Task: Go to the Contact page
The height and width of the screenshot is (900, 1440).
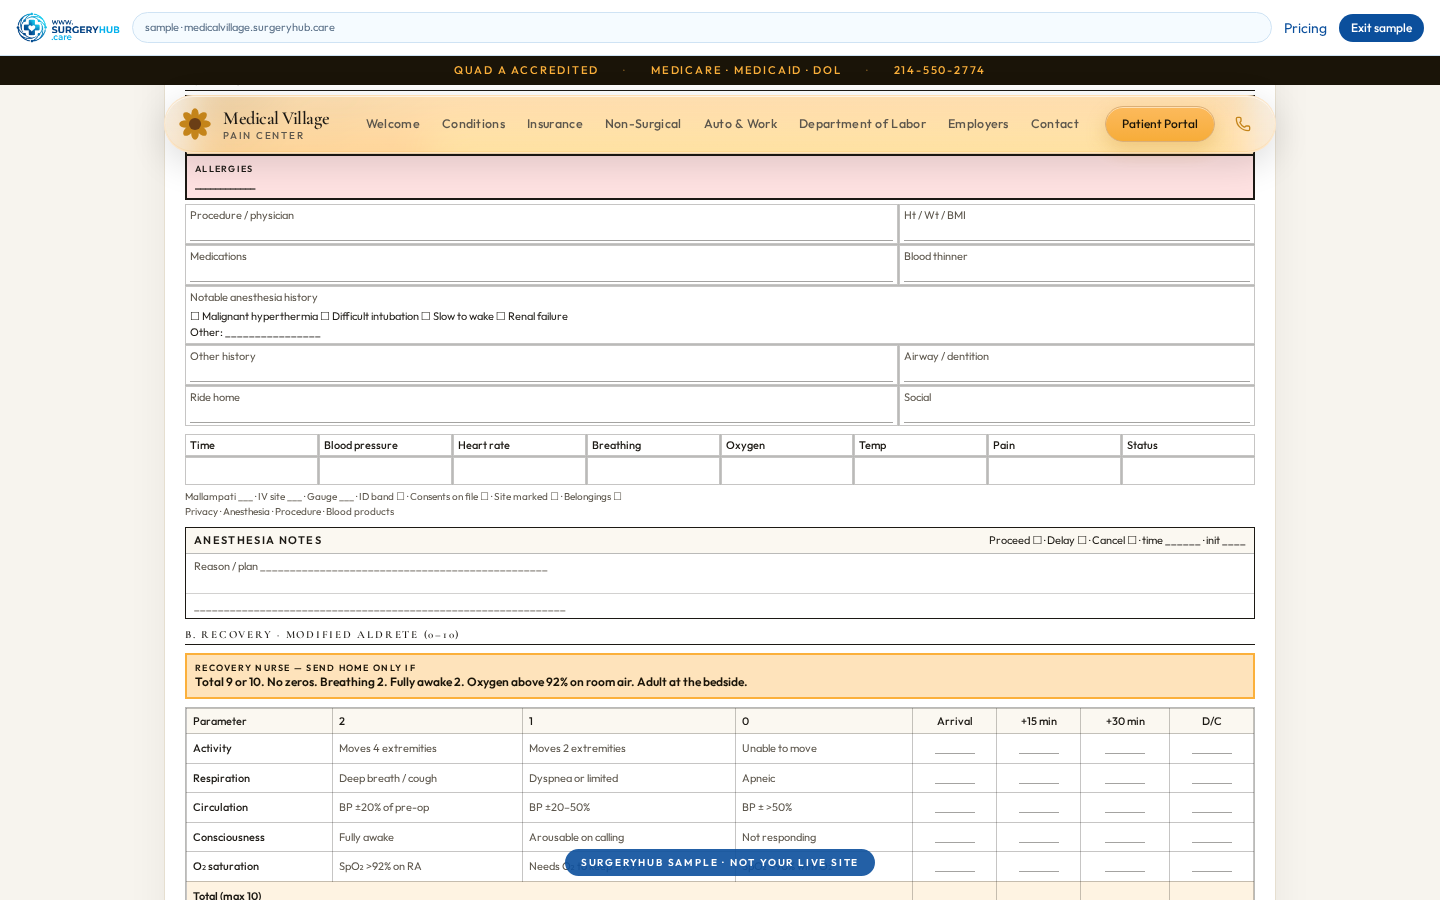Action: click(1055, 124)
